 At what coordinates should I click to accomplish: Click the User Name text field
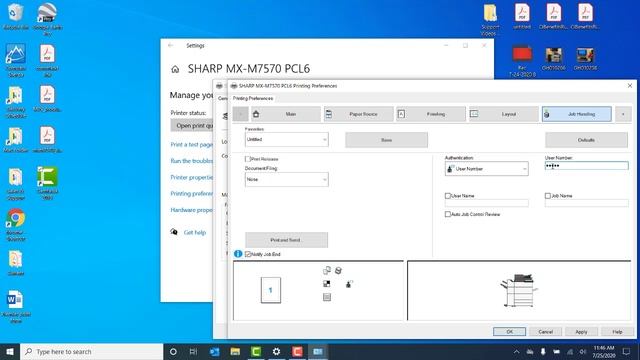[487, 203]
